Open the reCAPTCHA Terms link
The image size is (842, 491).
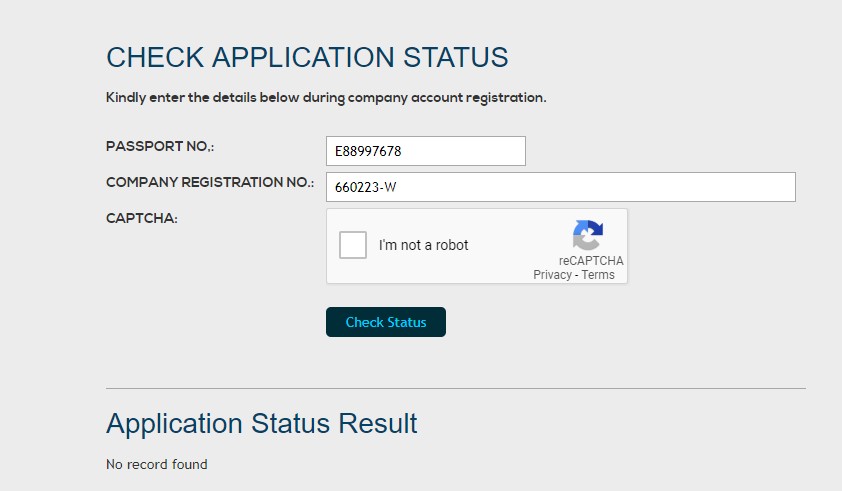click(x=598, y=275)
